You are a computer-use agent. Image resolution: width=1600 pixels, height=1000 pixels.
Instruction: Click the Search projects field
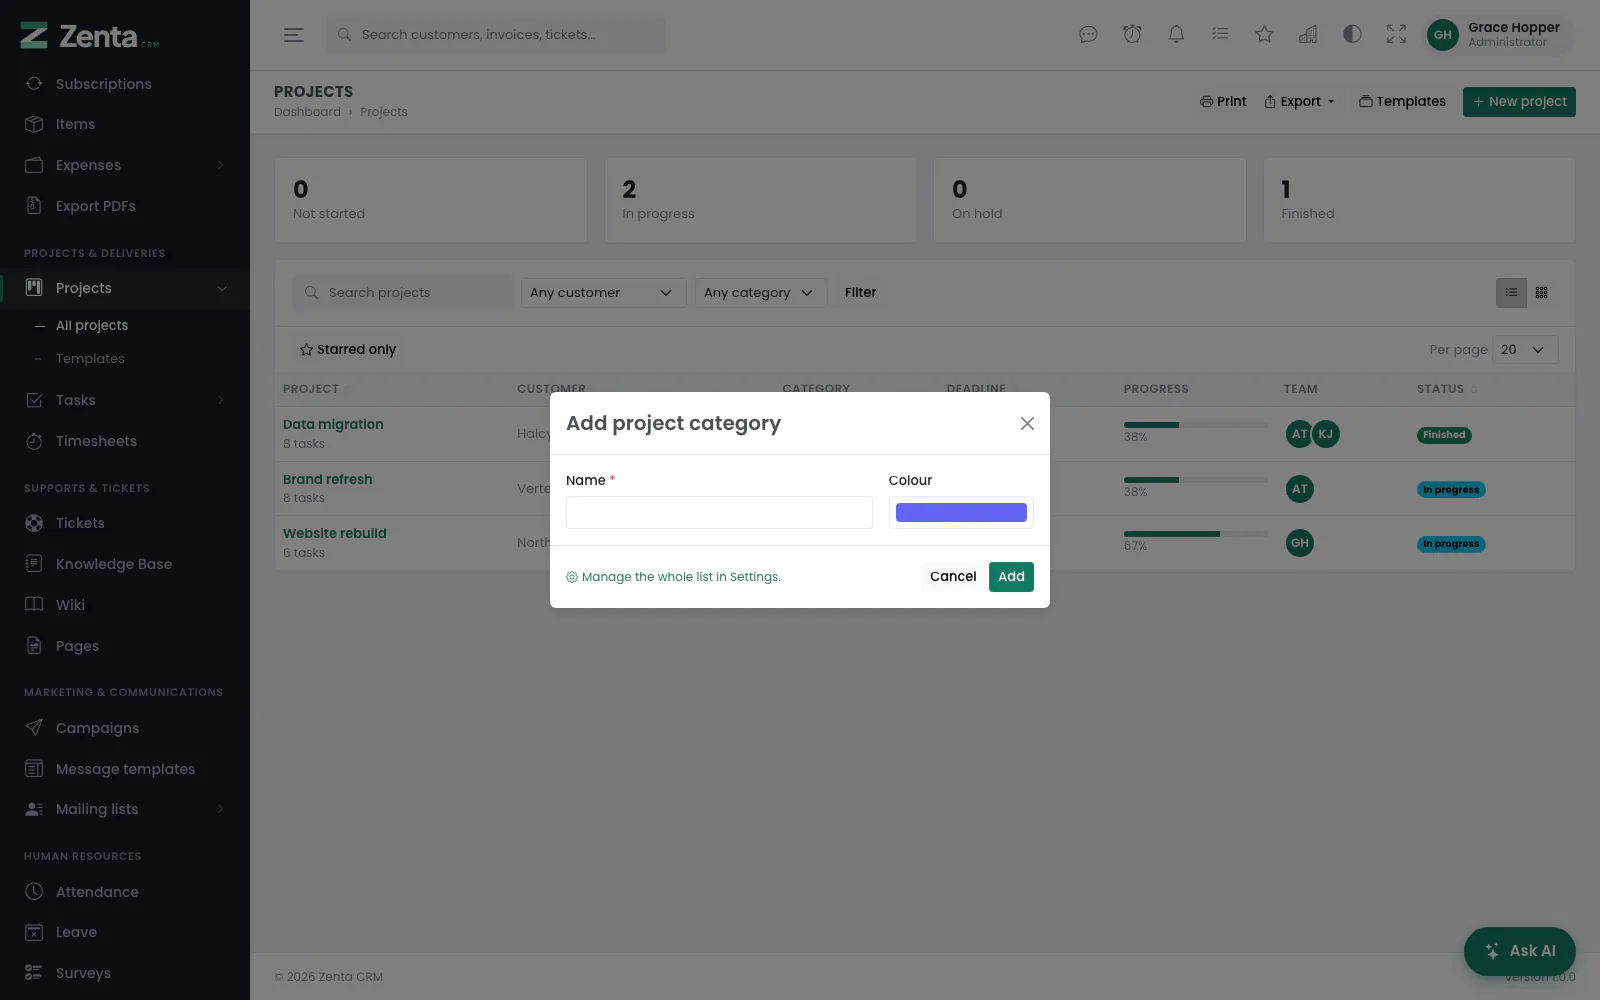(x=402, y=293)
